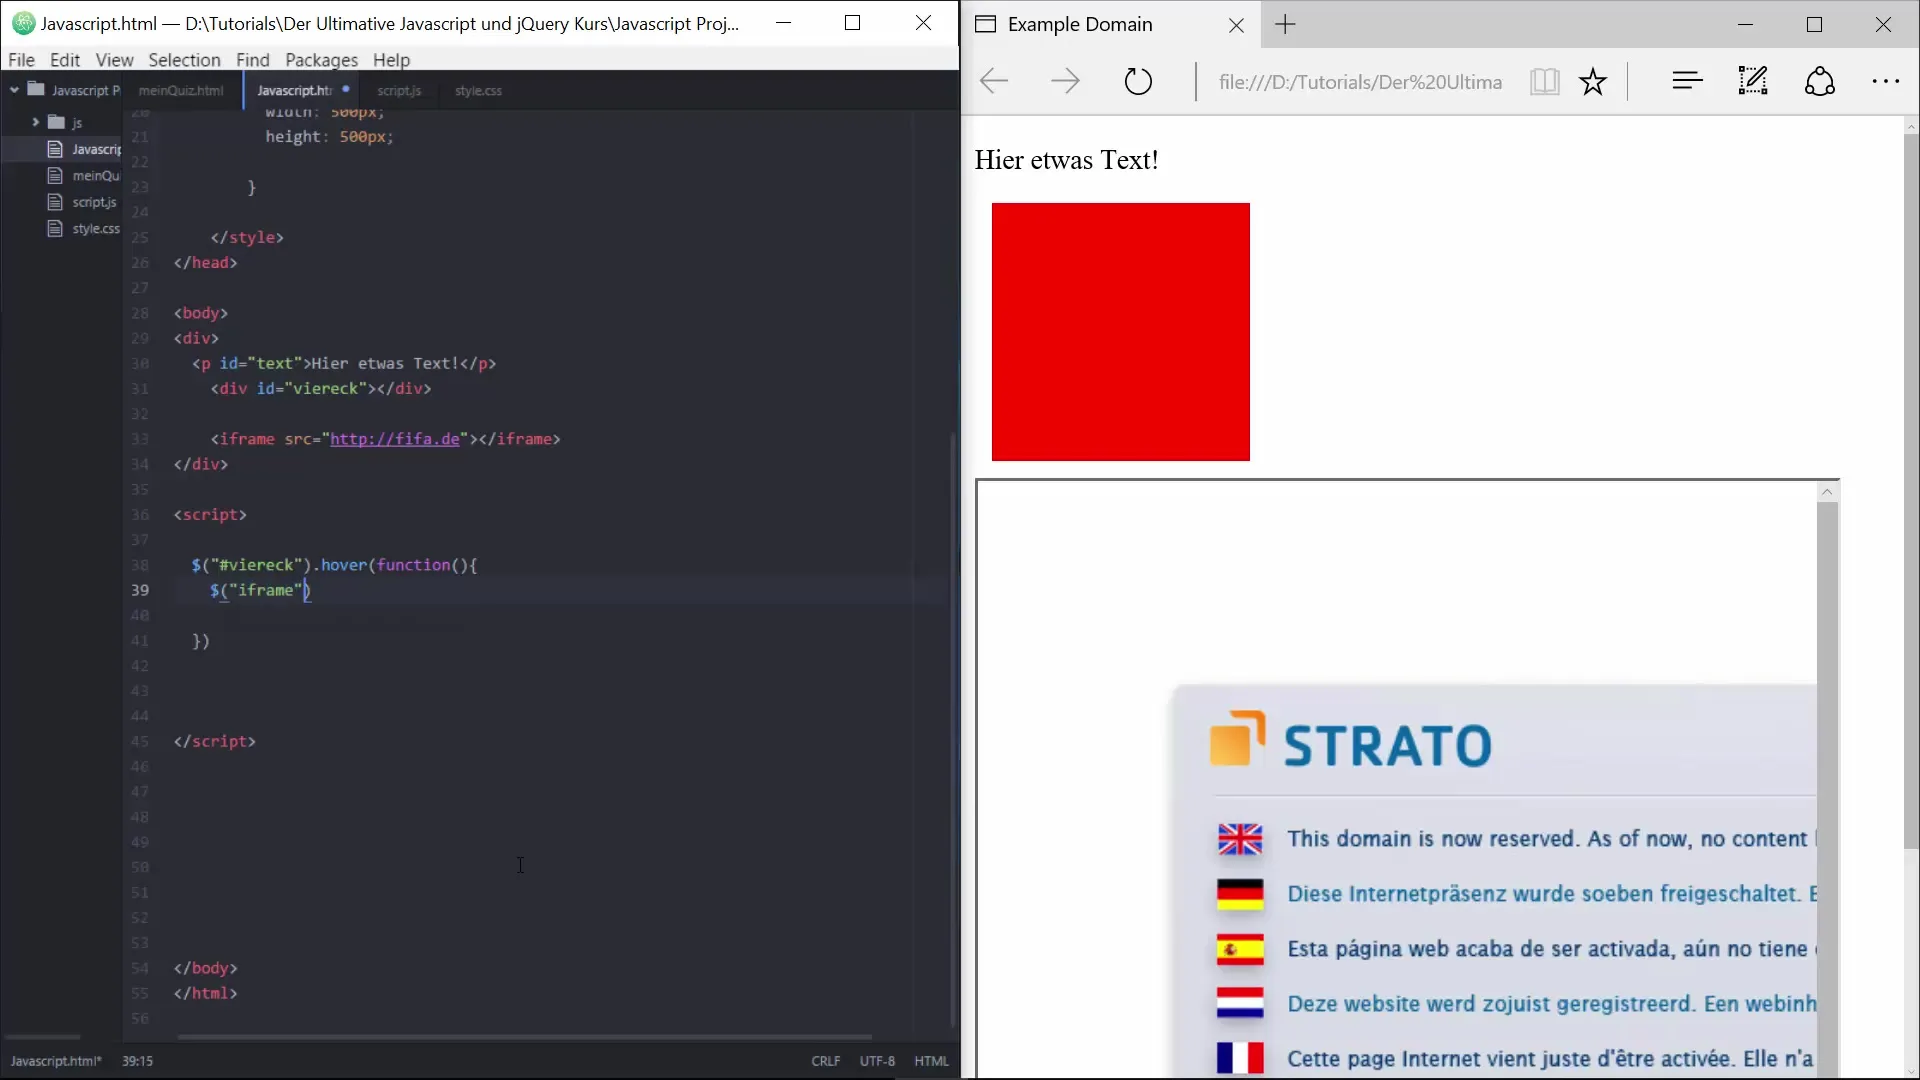1920x1080 pixels.
Task: Add page to favorites star icon
Action: (1593, 81)
